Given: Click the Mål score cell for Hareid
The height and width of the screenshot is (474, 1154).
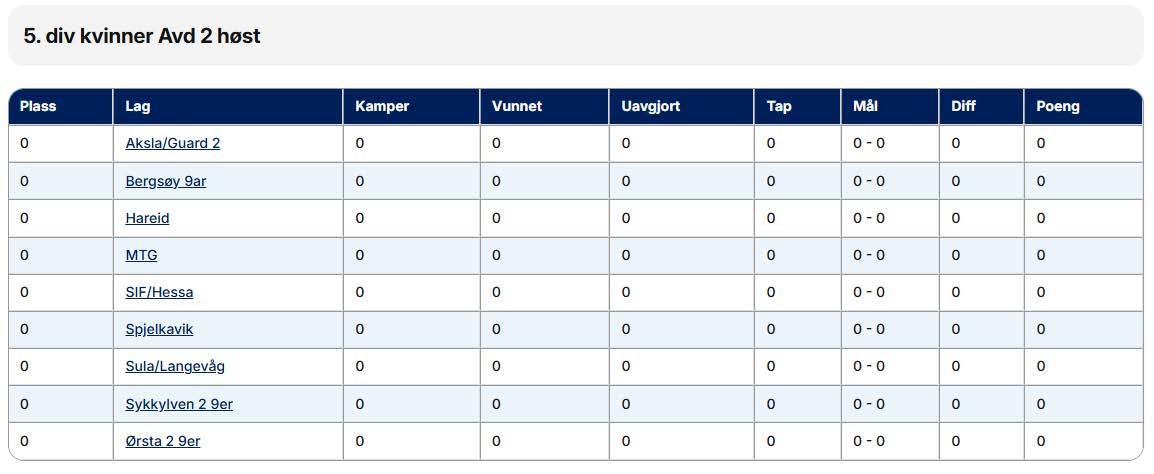Looking at the screenshot, I should [x=868, y=218].
